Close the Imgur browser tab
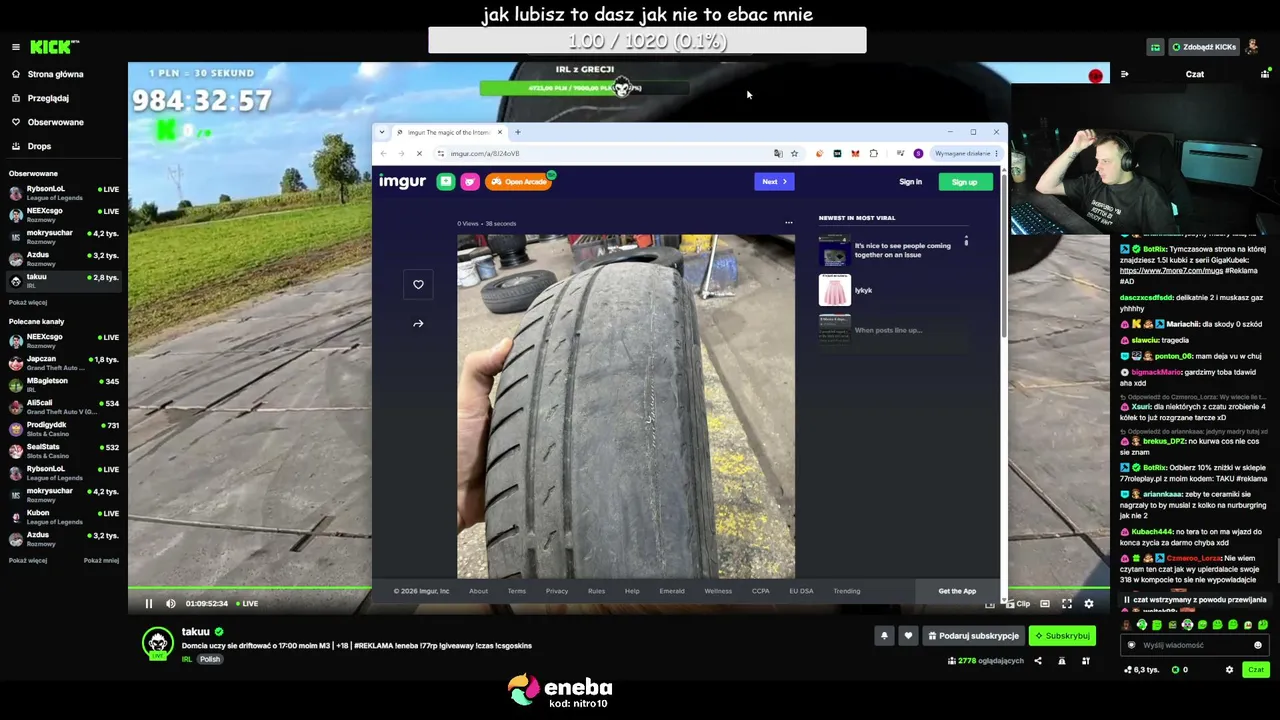 click(x=499, y=132)
